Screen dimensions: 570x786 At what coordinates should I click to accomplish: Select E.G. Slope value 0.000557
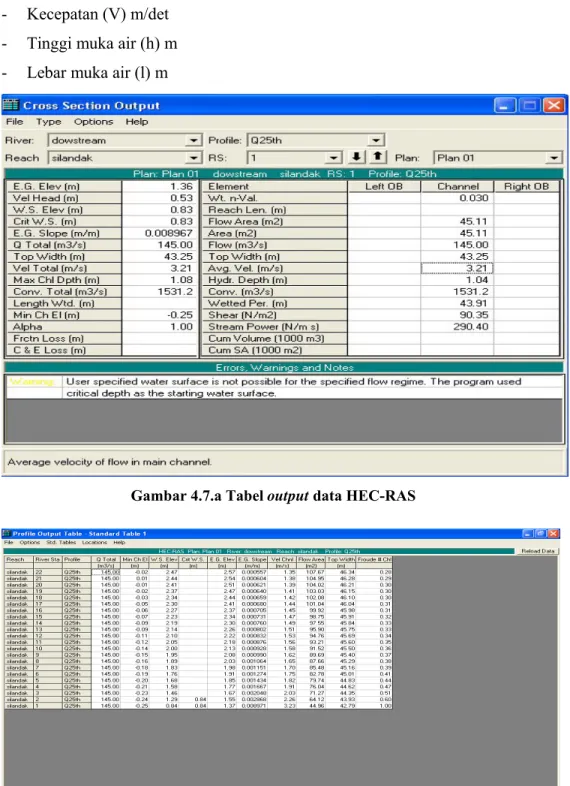tap(254, 572)
